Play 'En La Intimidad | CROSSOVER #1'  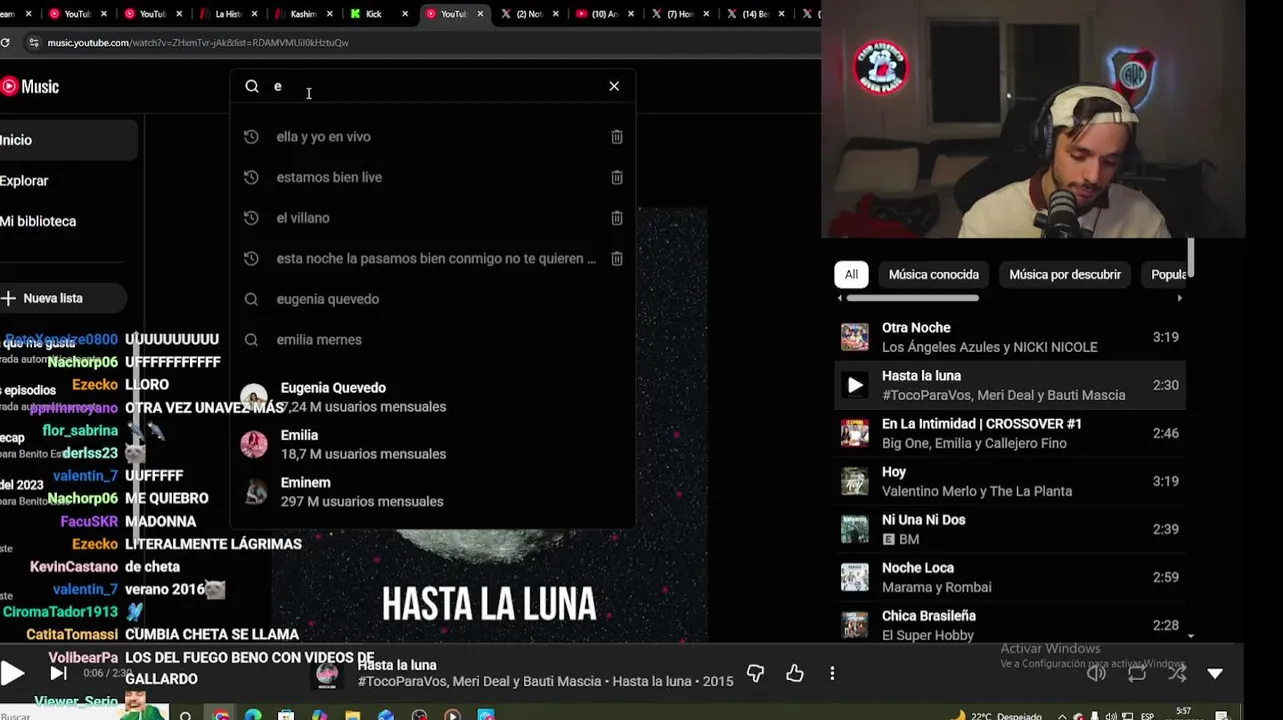click(x=1010, y=433)
